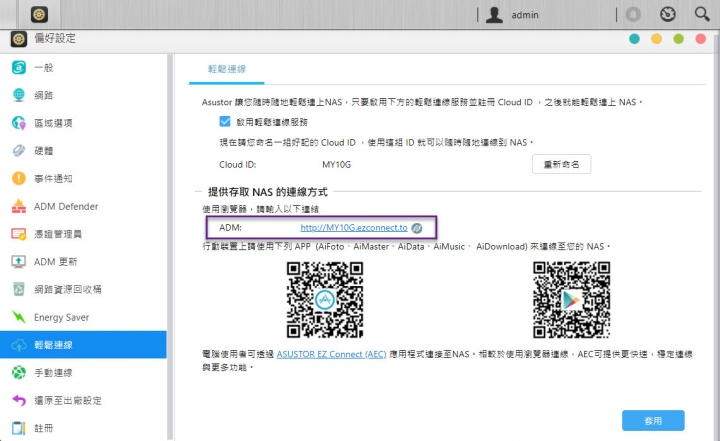Select the 區域選項 regional options icon
Image resolution: width=720 pixels, height=441 pixels.
[19, 123]
